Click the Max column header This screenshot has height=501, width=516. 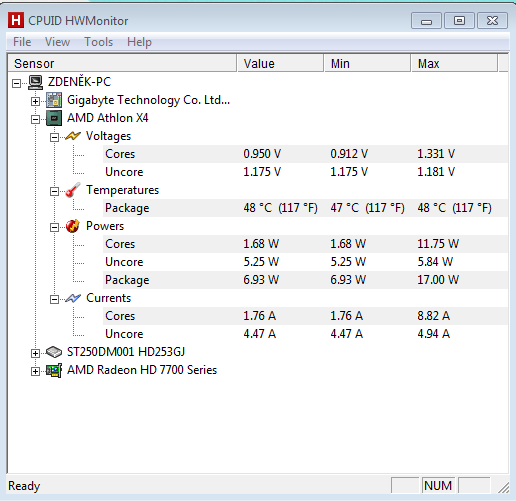pyautogui.click(x=455, y=63)
